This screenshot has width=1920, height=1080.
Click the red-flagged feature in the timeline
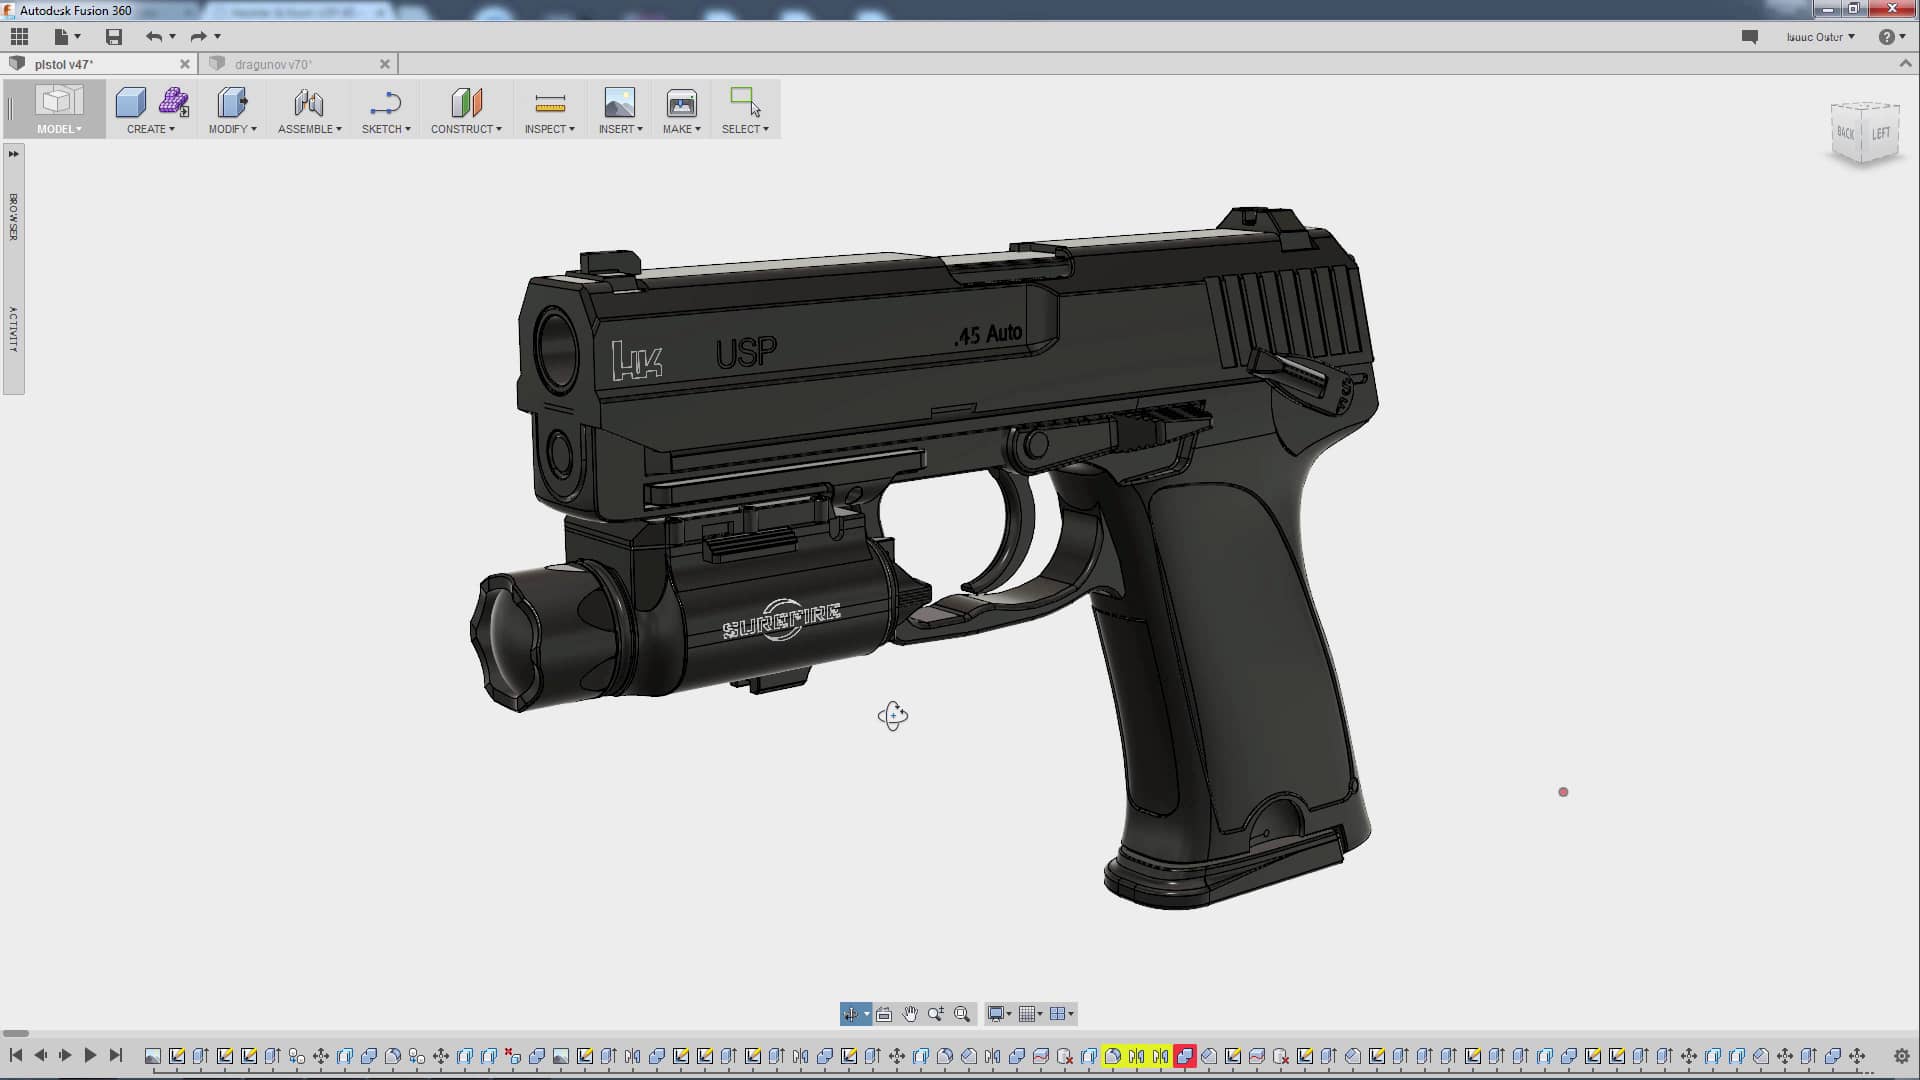[x=1186, y=1055]
